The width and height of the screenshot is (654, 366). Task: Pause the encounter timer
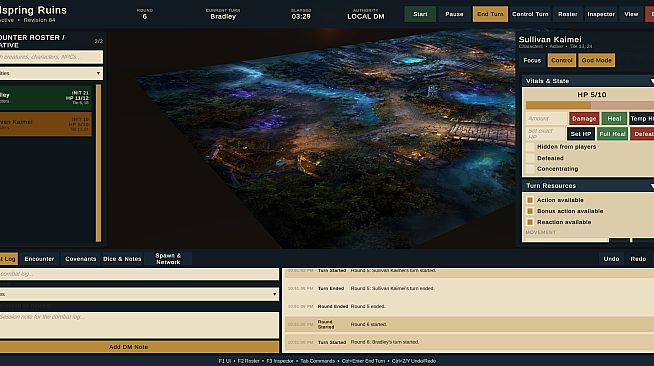coord(454,14)
